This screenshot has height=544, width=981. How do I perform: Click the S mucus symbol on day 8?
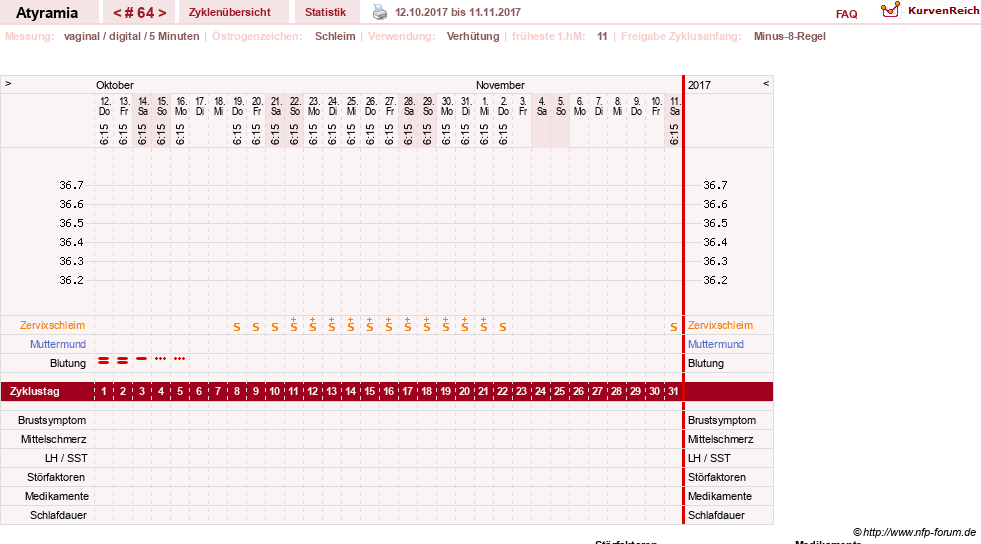(x=236, y=326)
